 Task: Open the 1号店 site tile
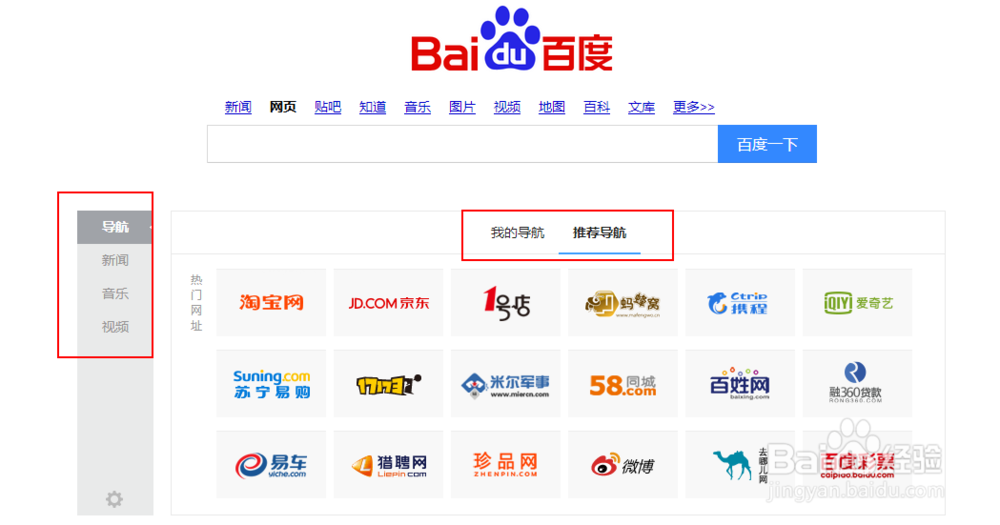pyautogui.click(x=506, y=302)
